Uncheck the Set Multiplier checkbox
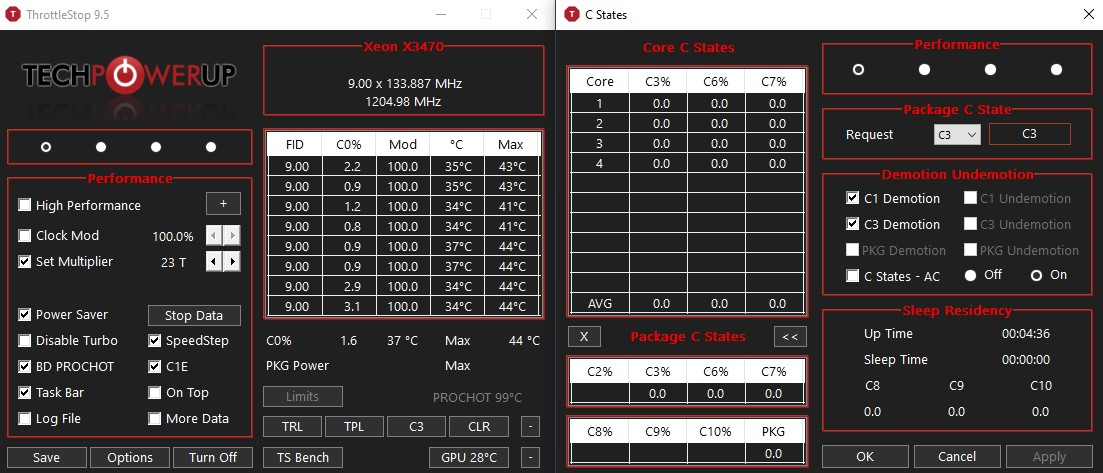 tap(25, 262)
